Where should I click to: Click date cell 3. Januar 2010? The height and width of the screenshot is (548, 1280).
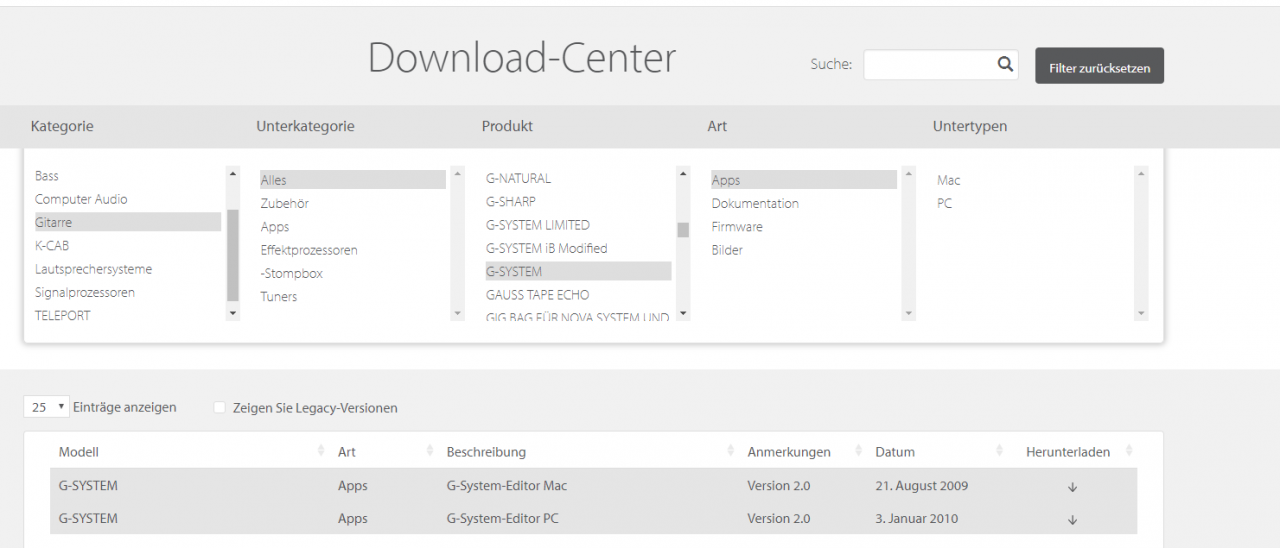tap(916, 519)
